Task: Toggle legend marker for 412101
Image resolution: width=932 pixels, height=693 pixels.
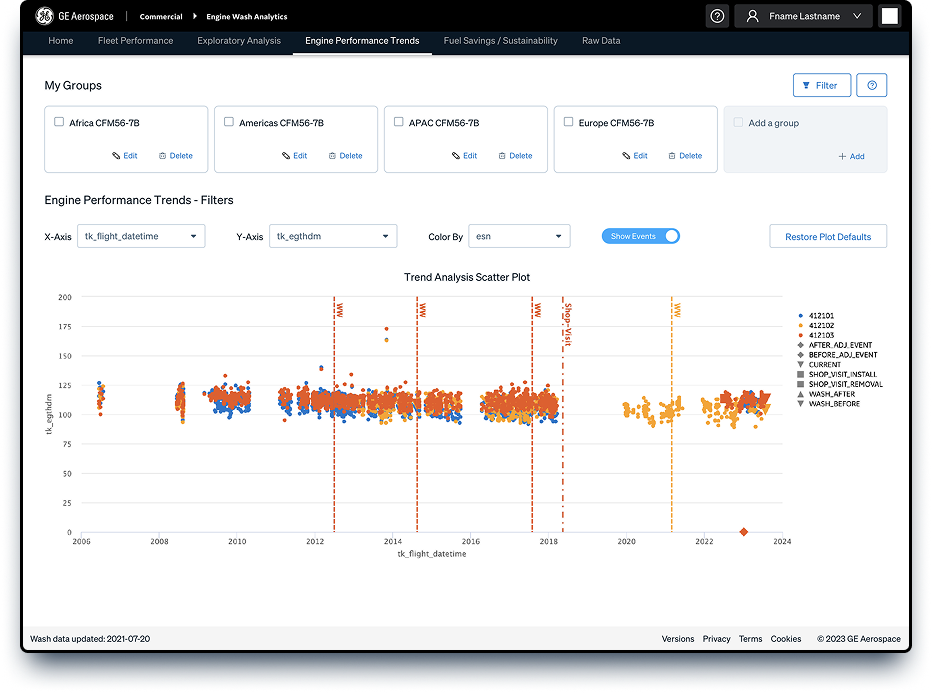Action: [x=801, y=316]
